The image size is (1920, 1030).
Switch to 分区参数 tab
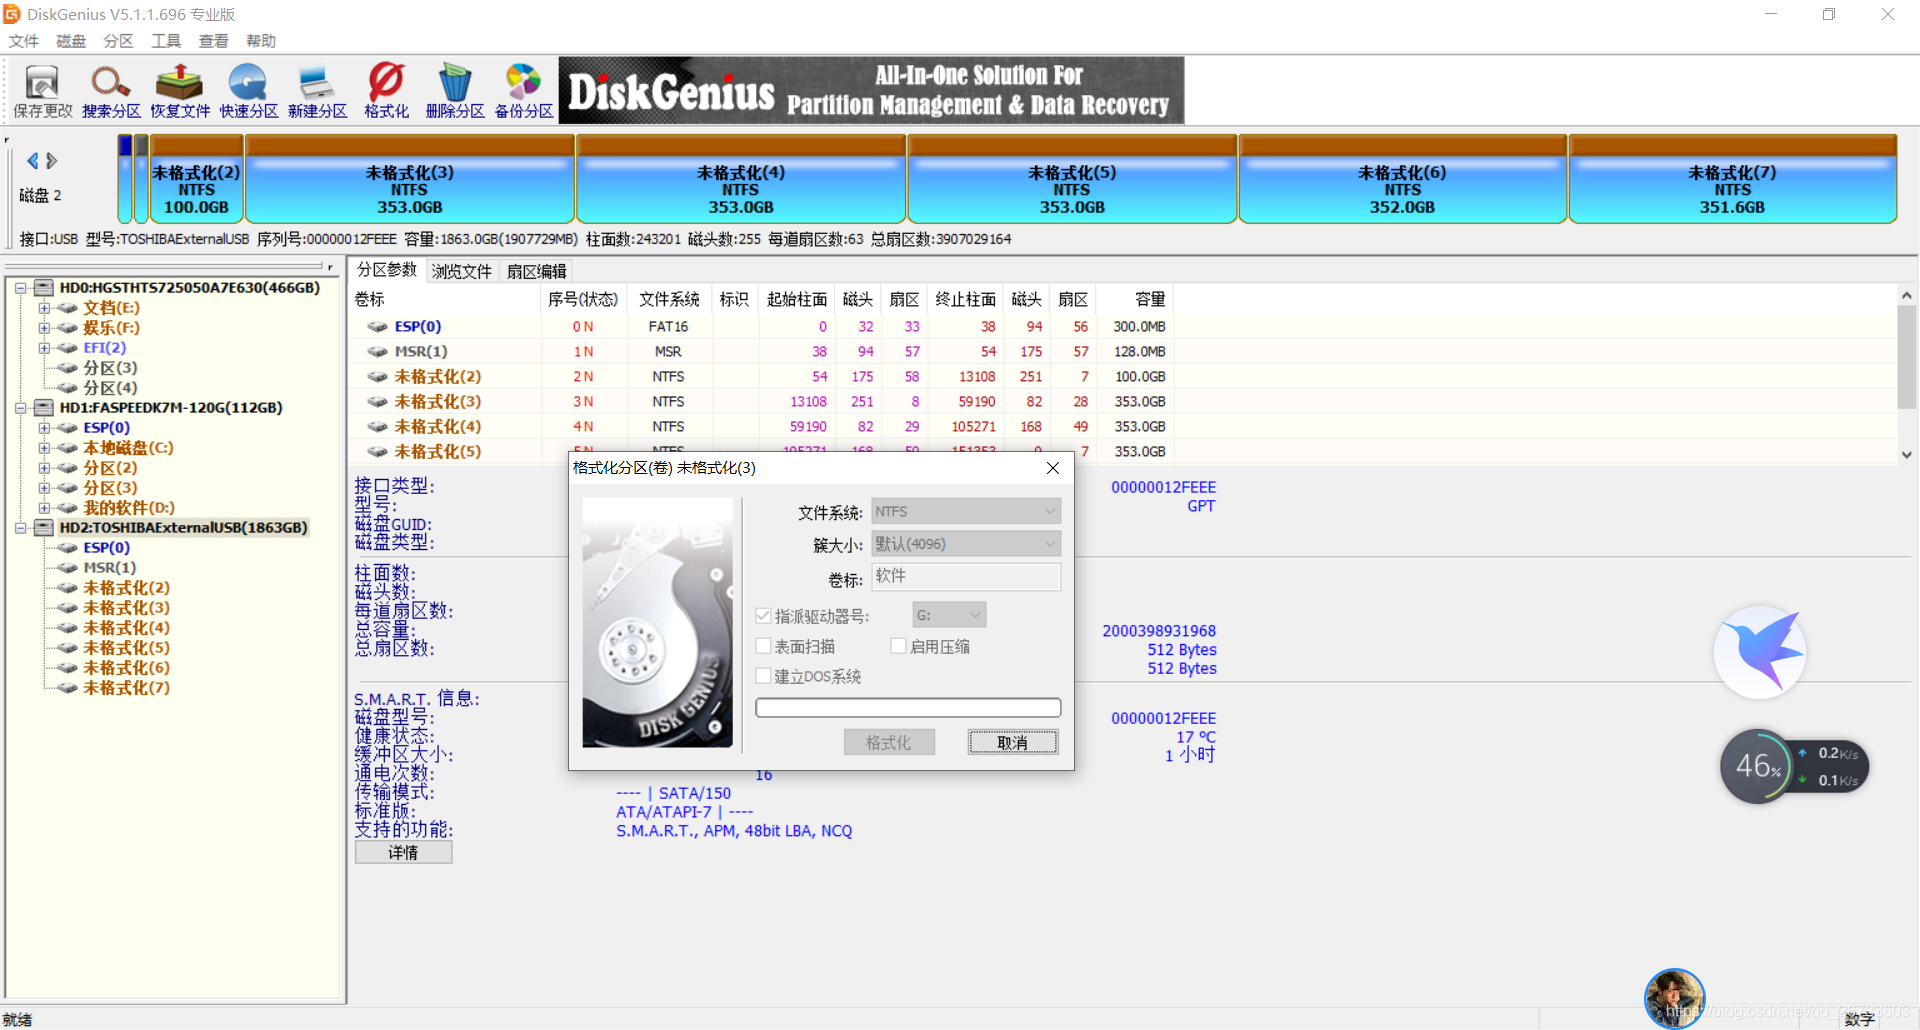(x=387, y=270)
